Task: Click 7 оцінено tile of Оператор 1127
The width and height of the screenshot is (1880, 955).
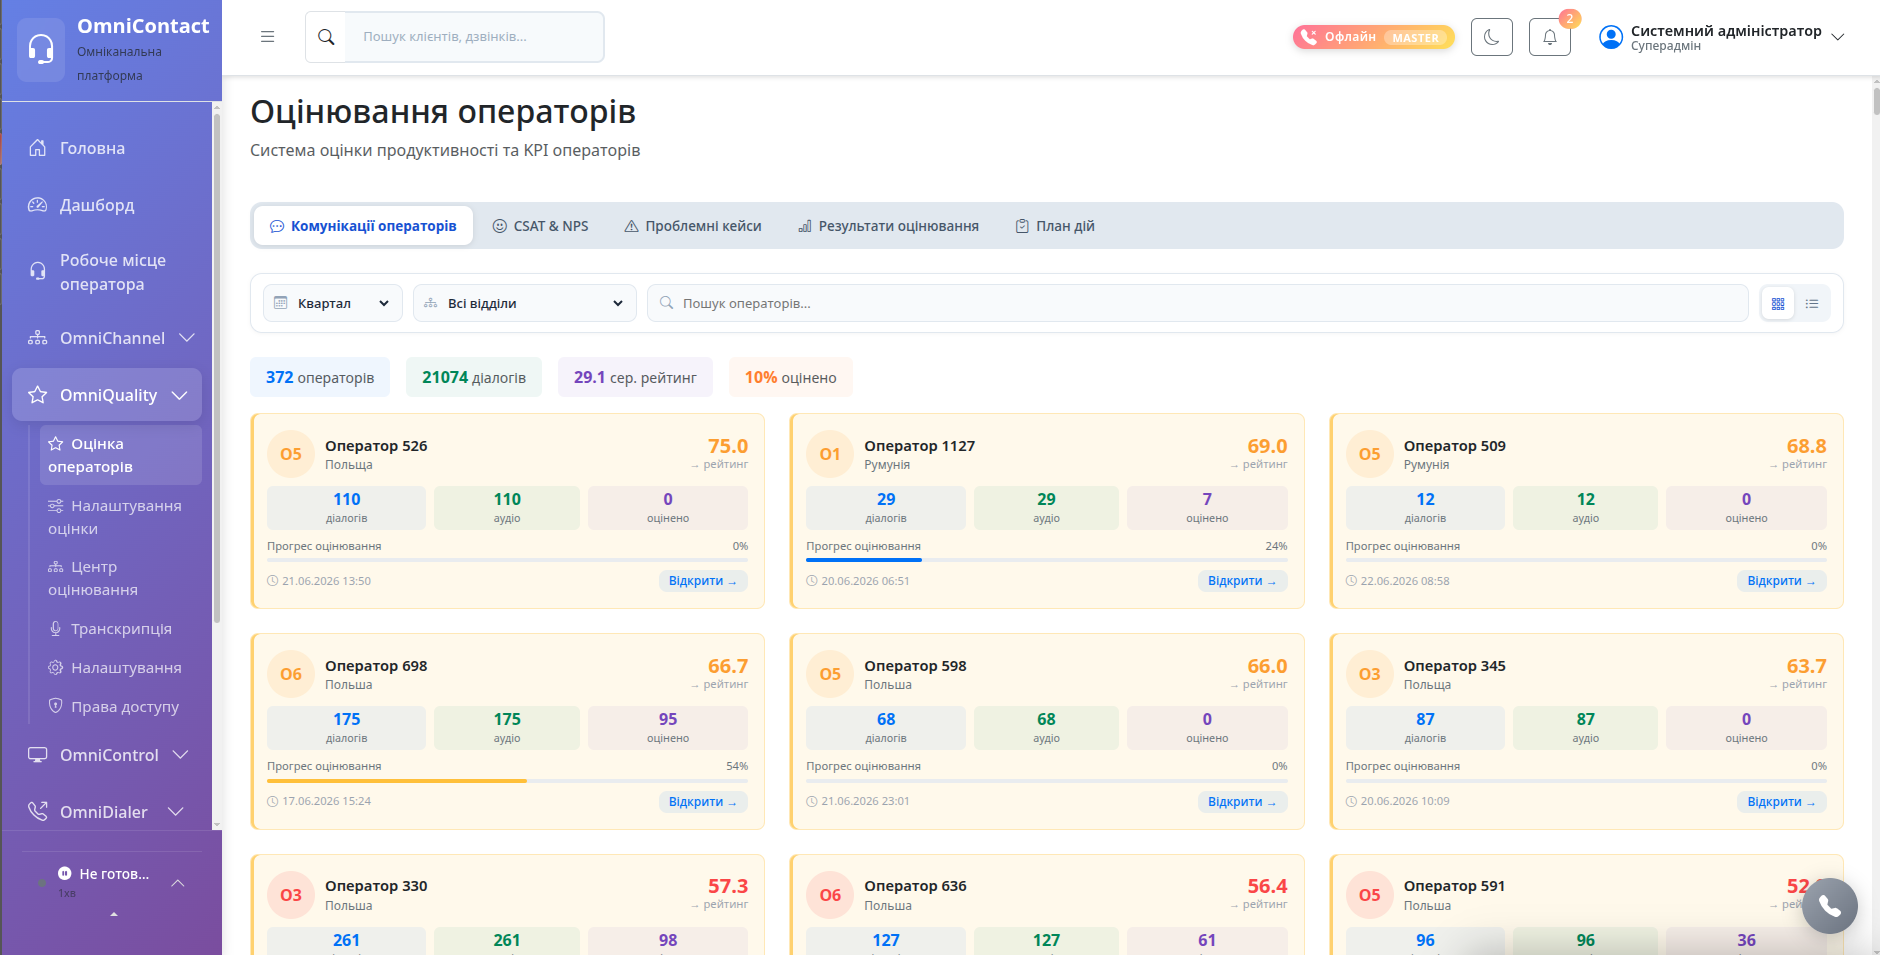Action: click(x=1207, y=508)
